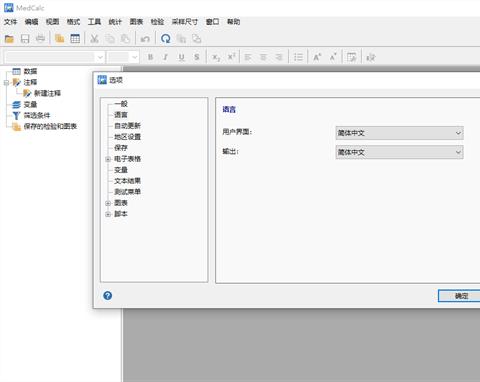Click the save floppy disk icon
This screenshot has height=382, width=480.
coord(25,39)
